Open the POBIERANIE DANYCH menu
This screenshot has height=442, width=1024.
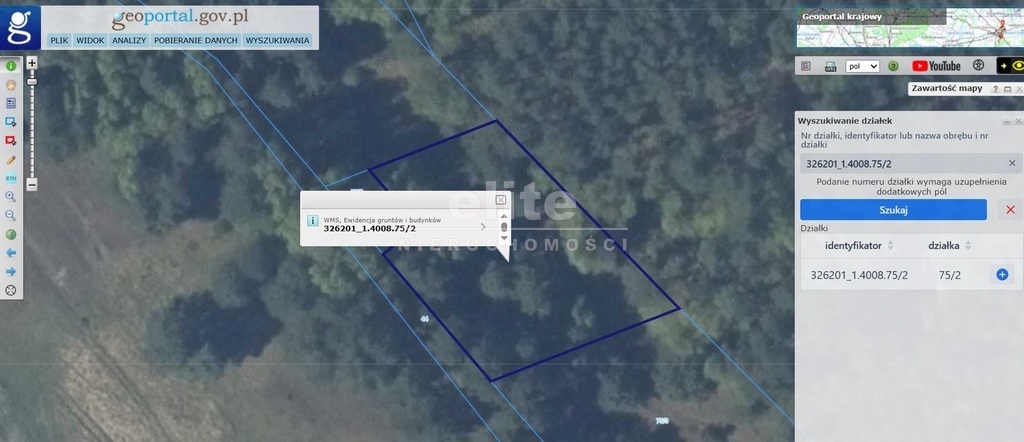click(x=195, y=40)
